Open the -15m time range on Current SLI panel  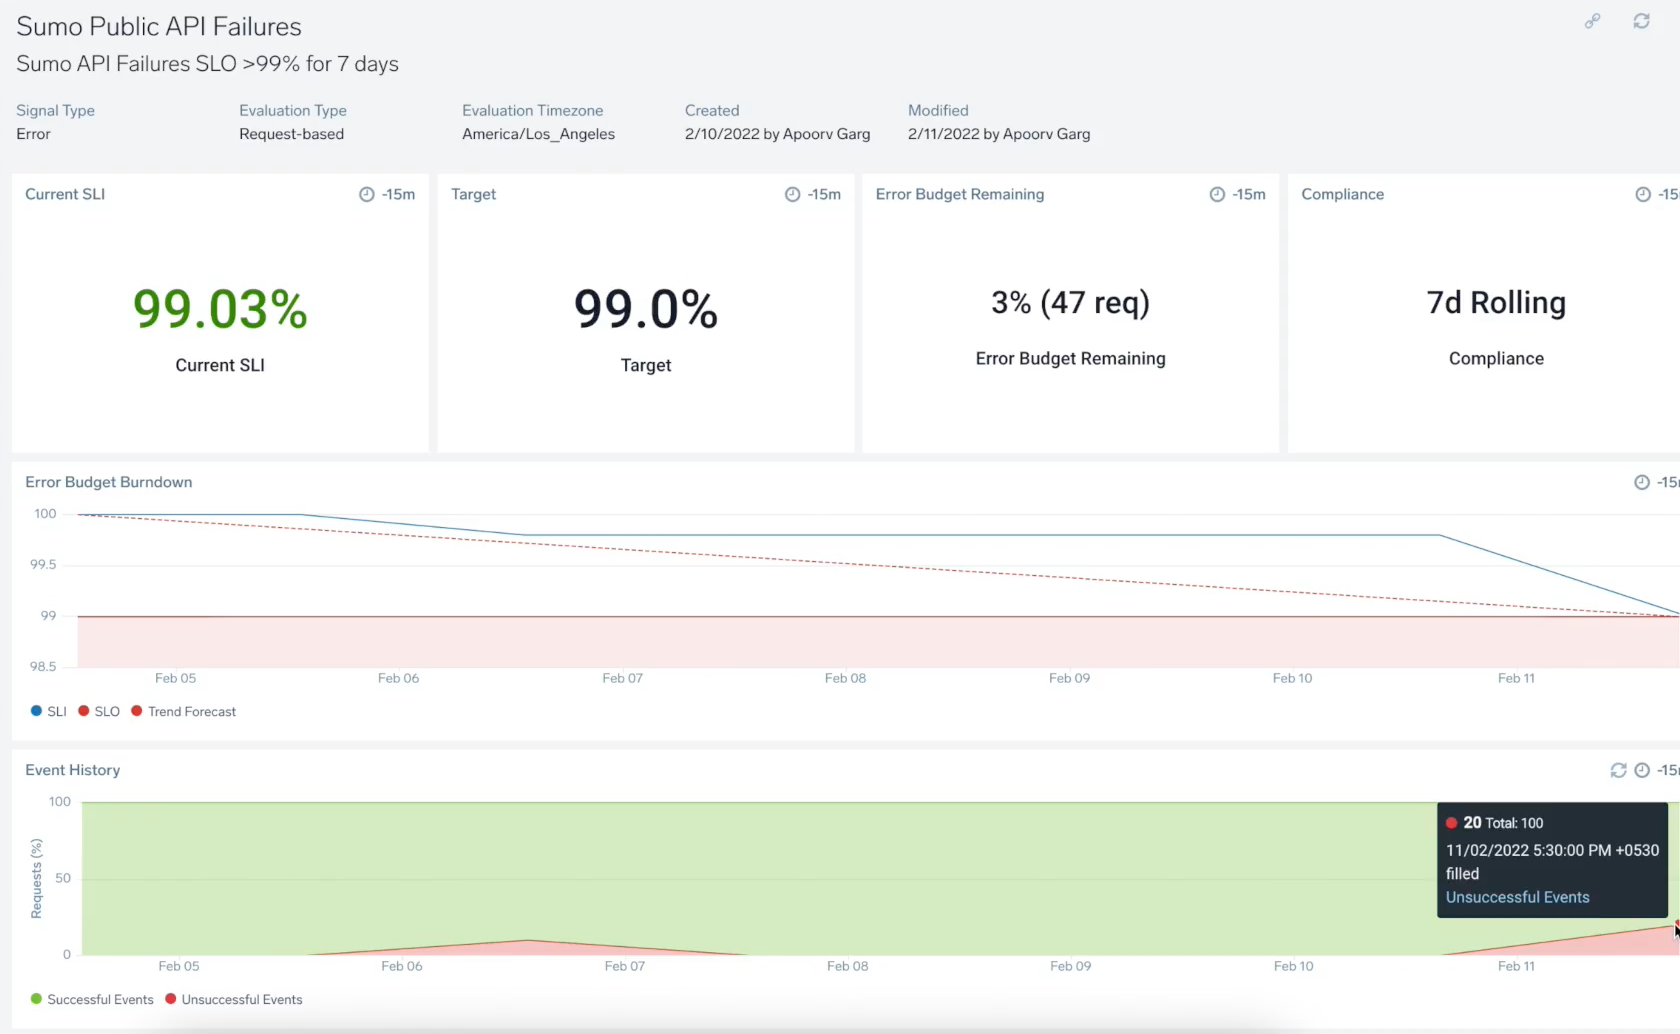388,194
